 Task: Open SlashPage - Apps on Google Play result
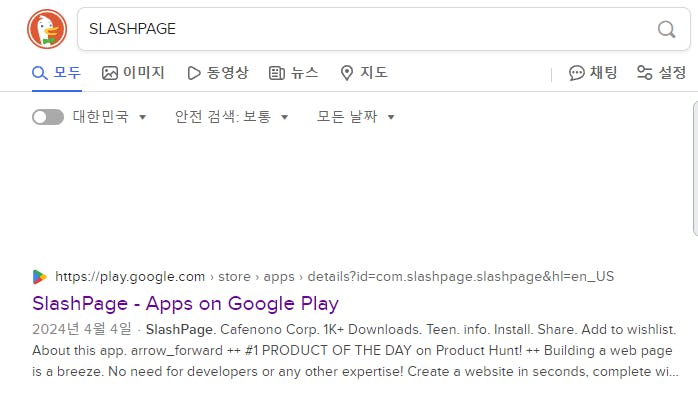pyautogui.click(x=185, y=304)
